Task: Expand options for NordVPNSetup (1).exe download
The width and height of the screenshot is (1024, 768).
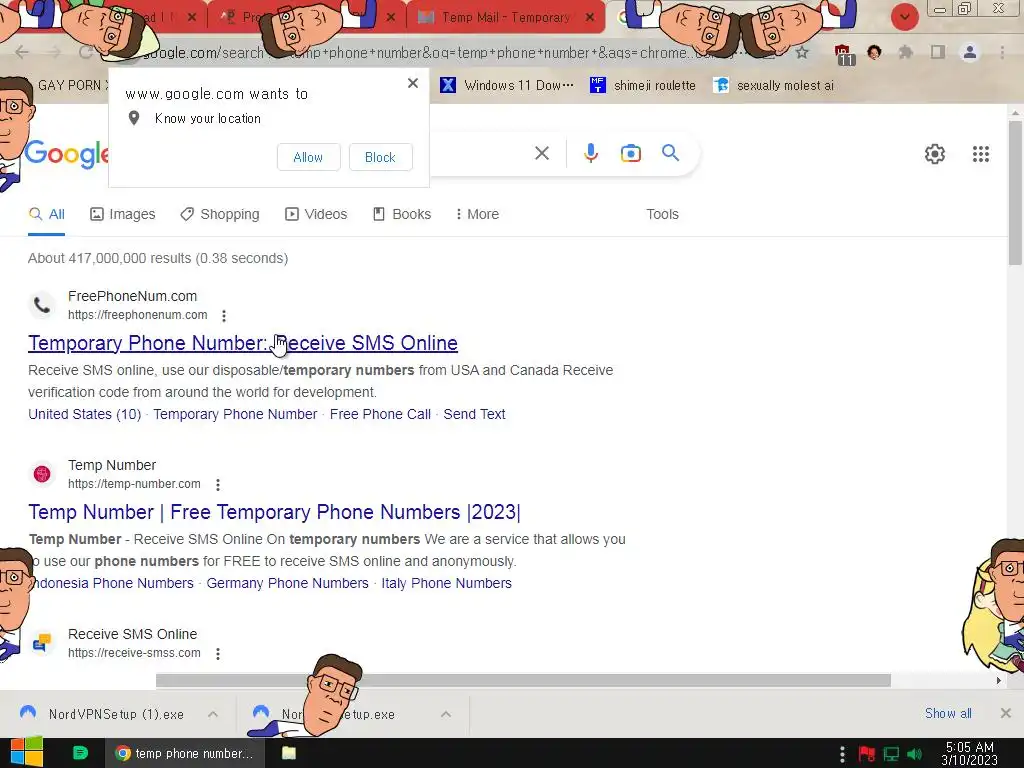Action: [x=213, y=714]
